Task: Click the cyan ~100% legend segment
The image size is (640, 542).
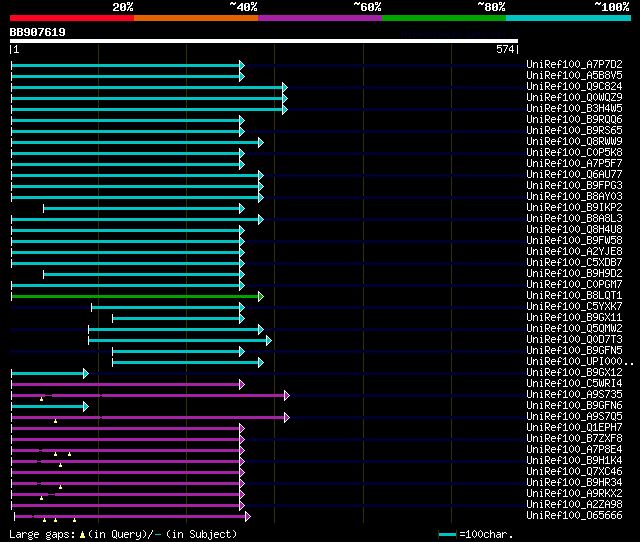Action: pos(569,18)
